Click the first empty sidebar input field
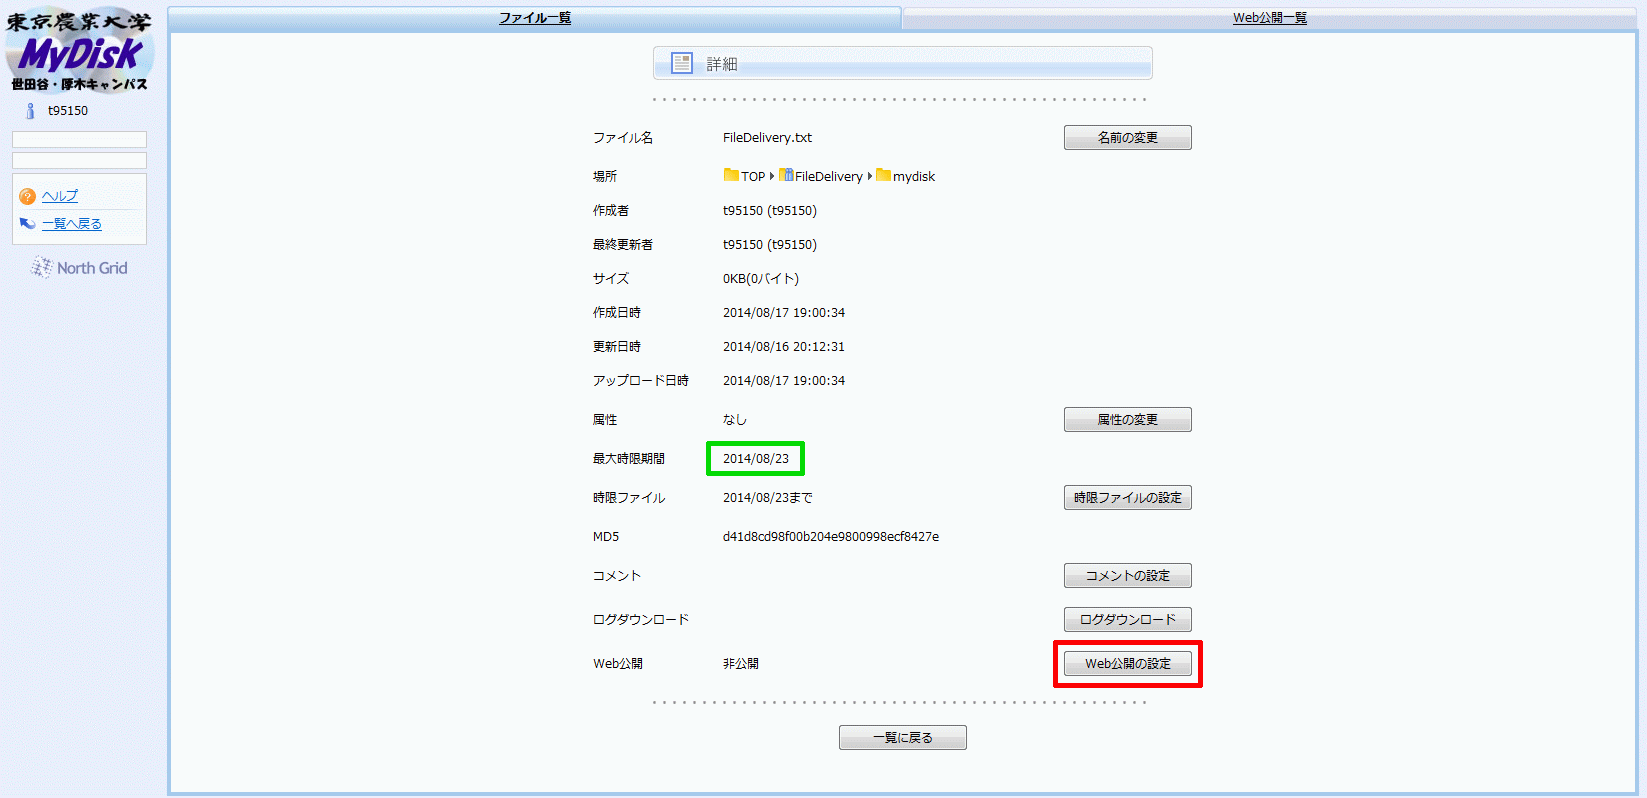1647x798 pixels. coord(79,139)
